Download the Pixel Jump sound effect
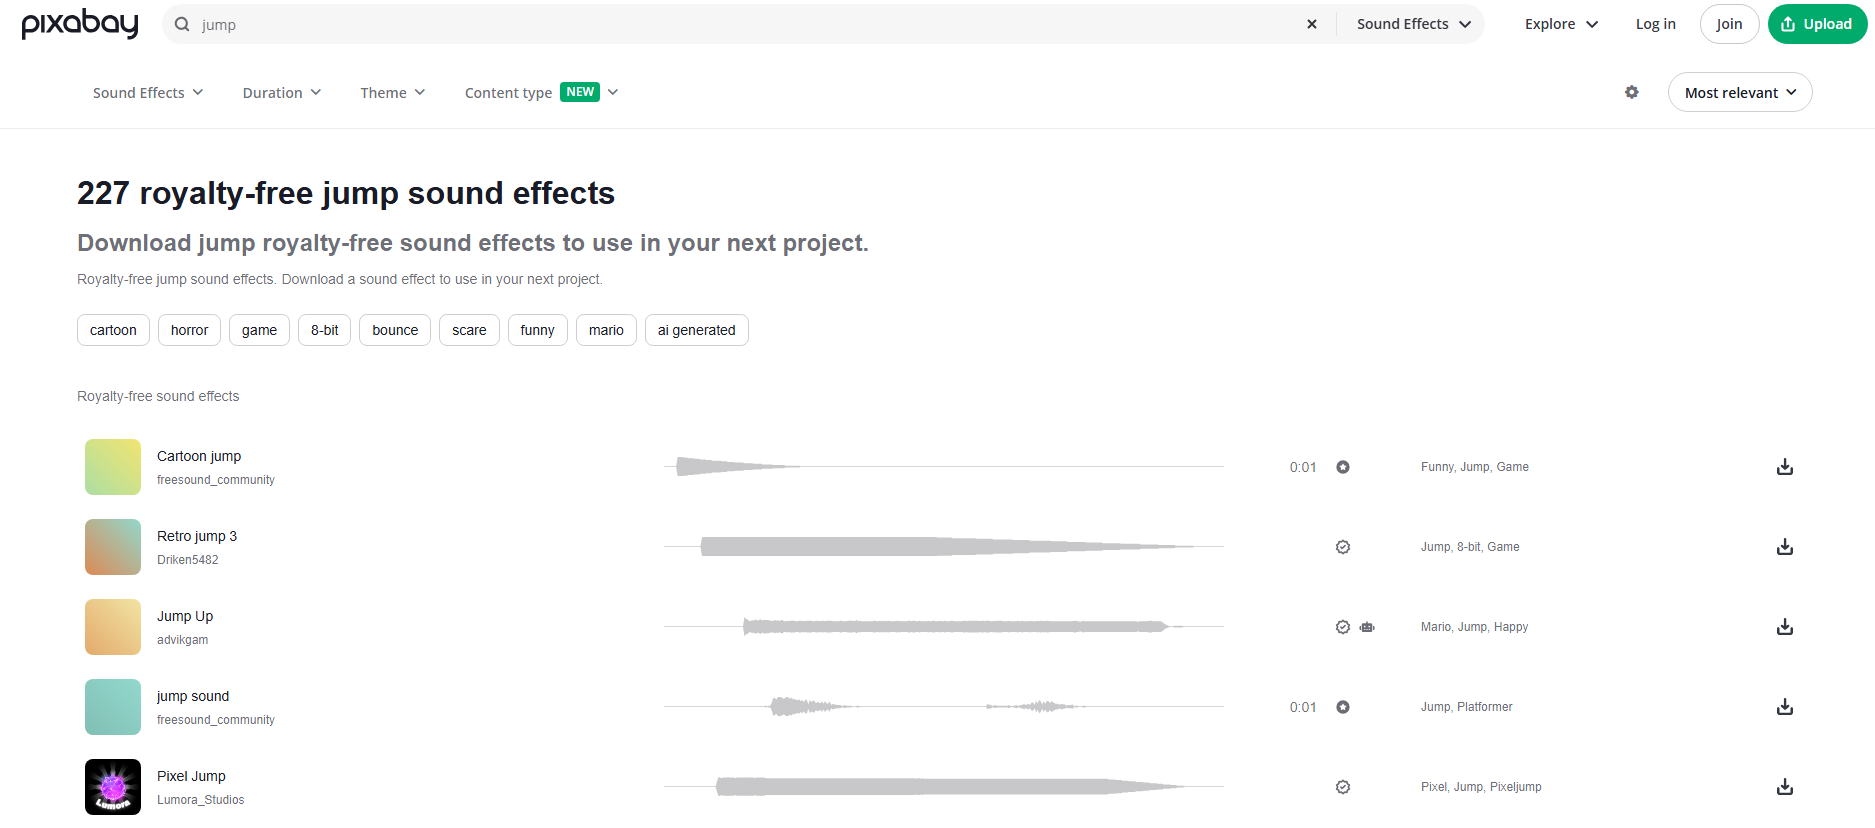Viewport: 1875px width, 828px height. pos(1784,787)
